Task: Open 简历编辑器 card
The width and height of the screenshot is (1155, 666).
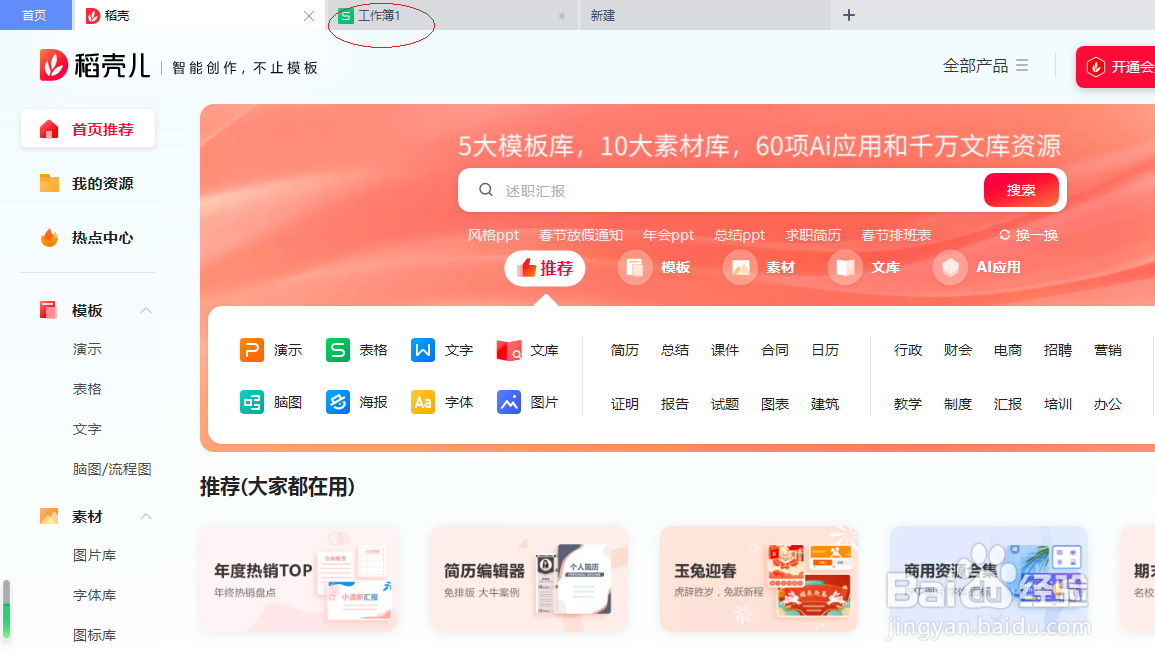Action: pos(529,579)
